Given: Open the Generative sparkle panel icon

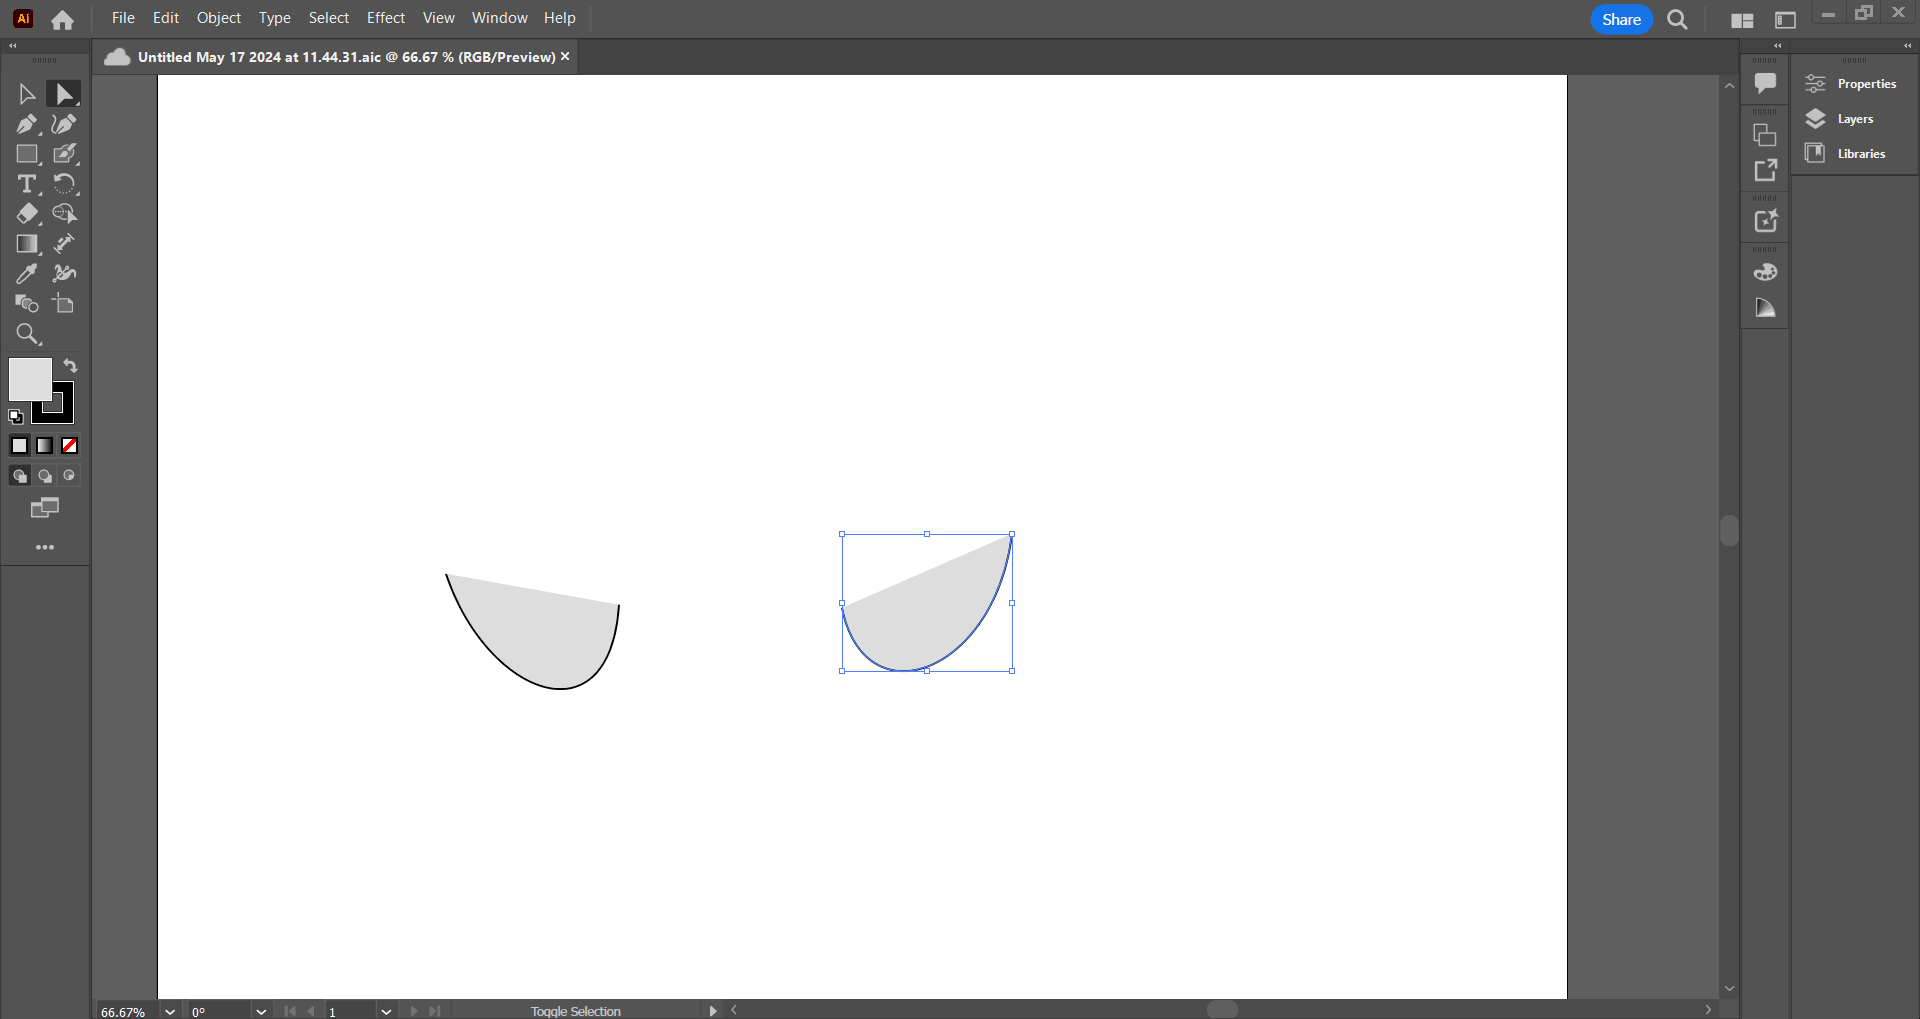Looking at the screenshot, I should pyautogui.click(x=1765, y=221).
